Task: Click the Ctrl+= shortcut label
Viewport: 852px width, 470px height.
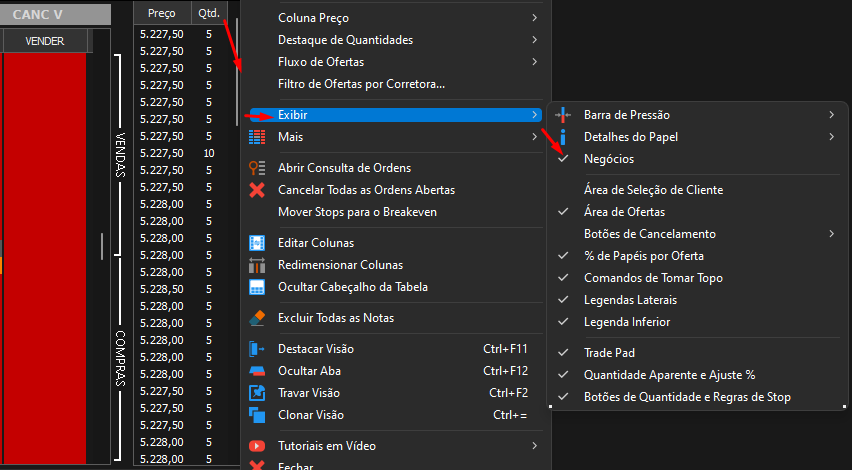Action: pyautogui.click(x=510, y=415)
